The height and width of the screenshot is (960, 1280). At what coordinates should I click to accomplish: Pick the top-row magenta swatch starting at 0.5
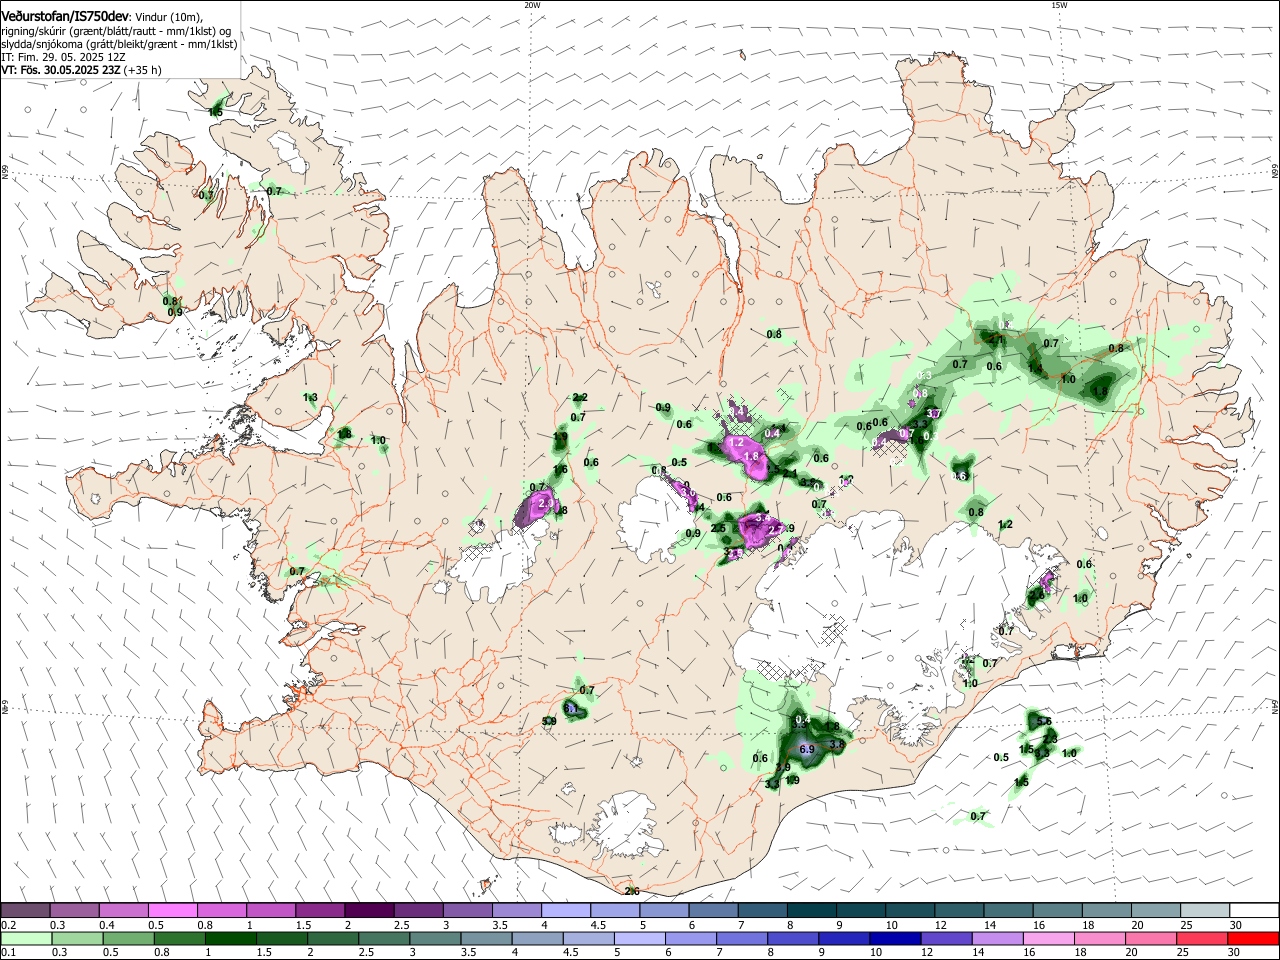coord(172,910)
